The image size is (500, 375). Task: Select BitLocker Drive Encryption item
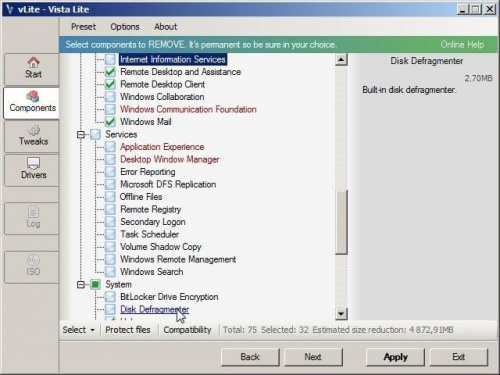[x=169, y=297]
